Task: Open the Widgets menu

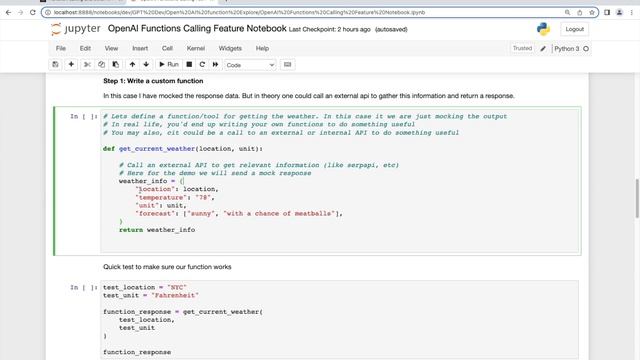Action: (230, 48)
